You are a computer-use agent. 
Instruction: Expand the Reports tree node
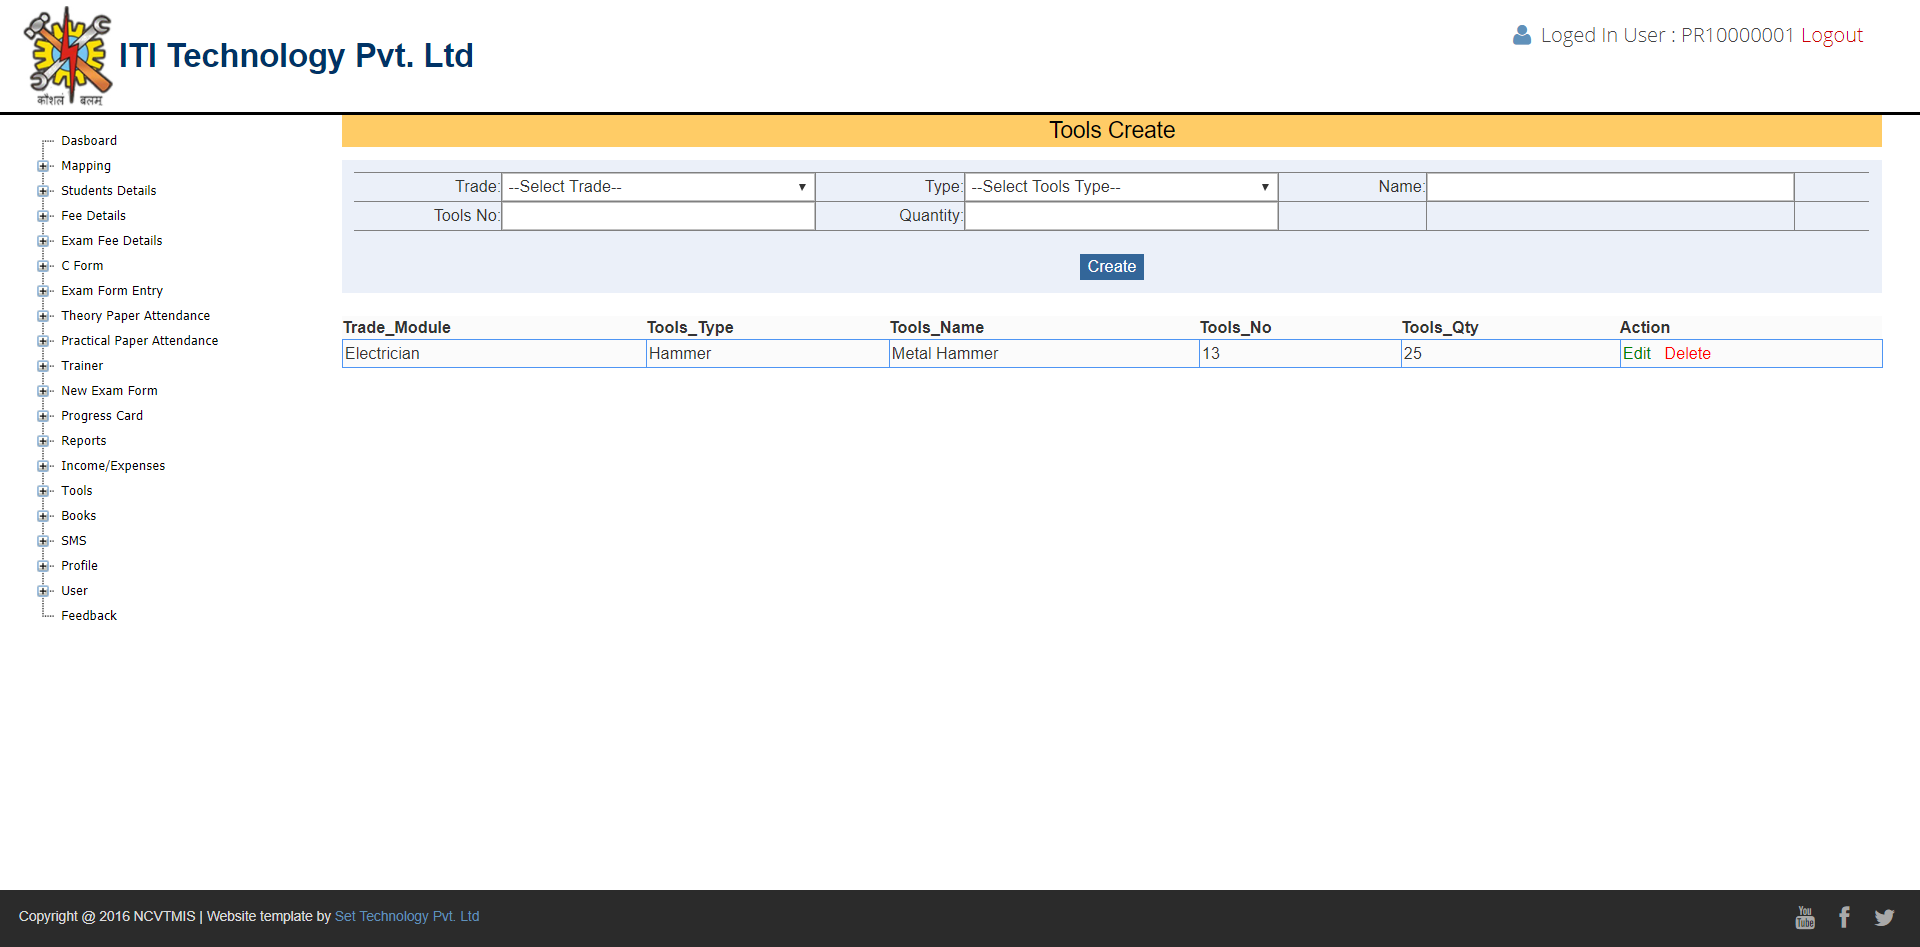click(x=43, y=441)
